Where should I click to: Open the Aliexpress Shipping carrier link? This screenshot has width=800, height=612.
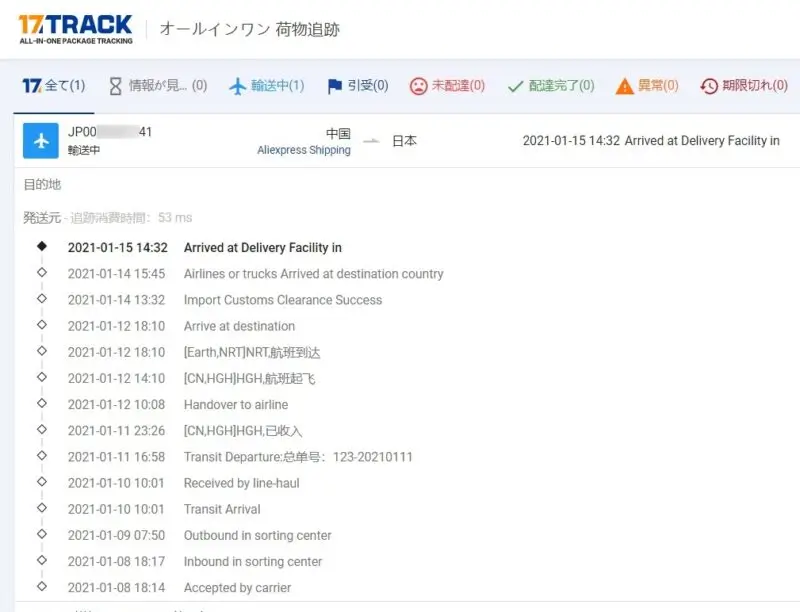pos(304,150)
